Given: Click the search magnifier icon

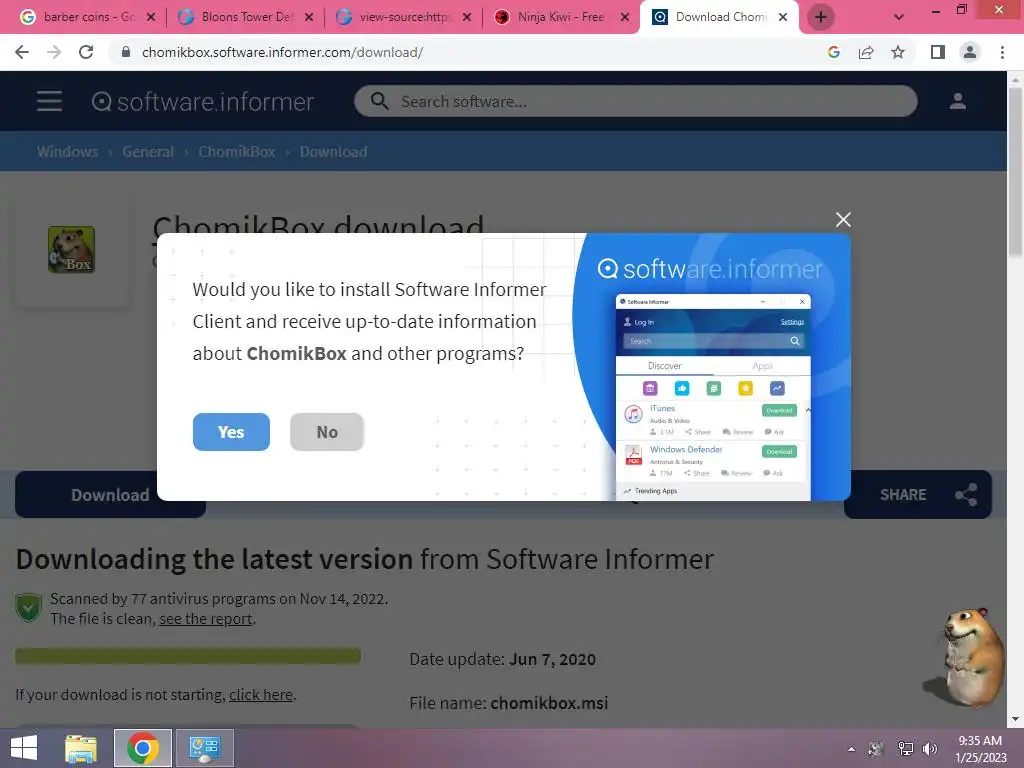Looking at the screenshot, I should pos(379,101).
